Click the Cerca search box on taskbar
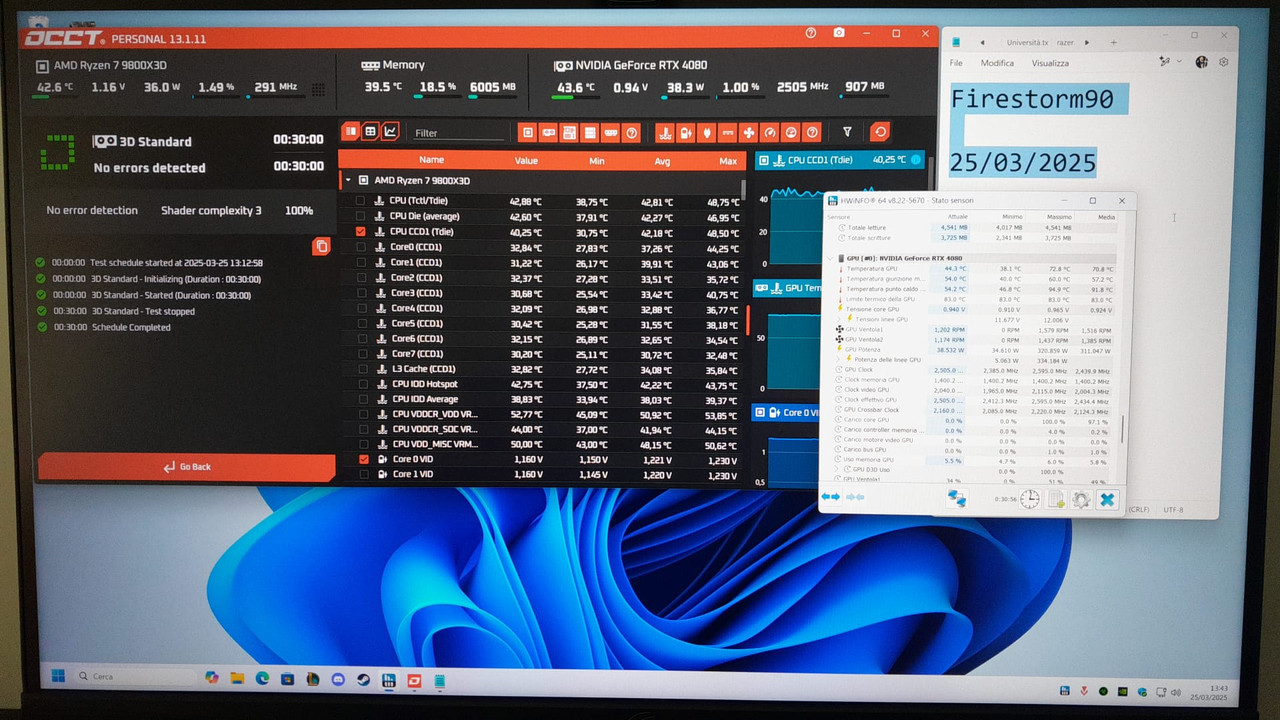Screen dimensions: 1280x720 [x=134, y=677]
